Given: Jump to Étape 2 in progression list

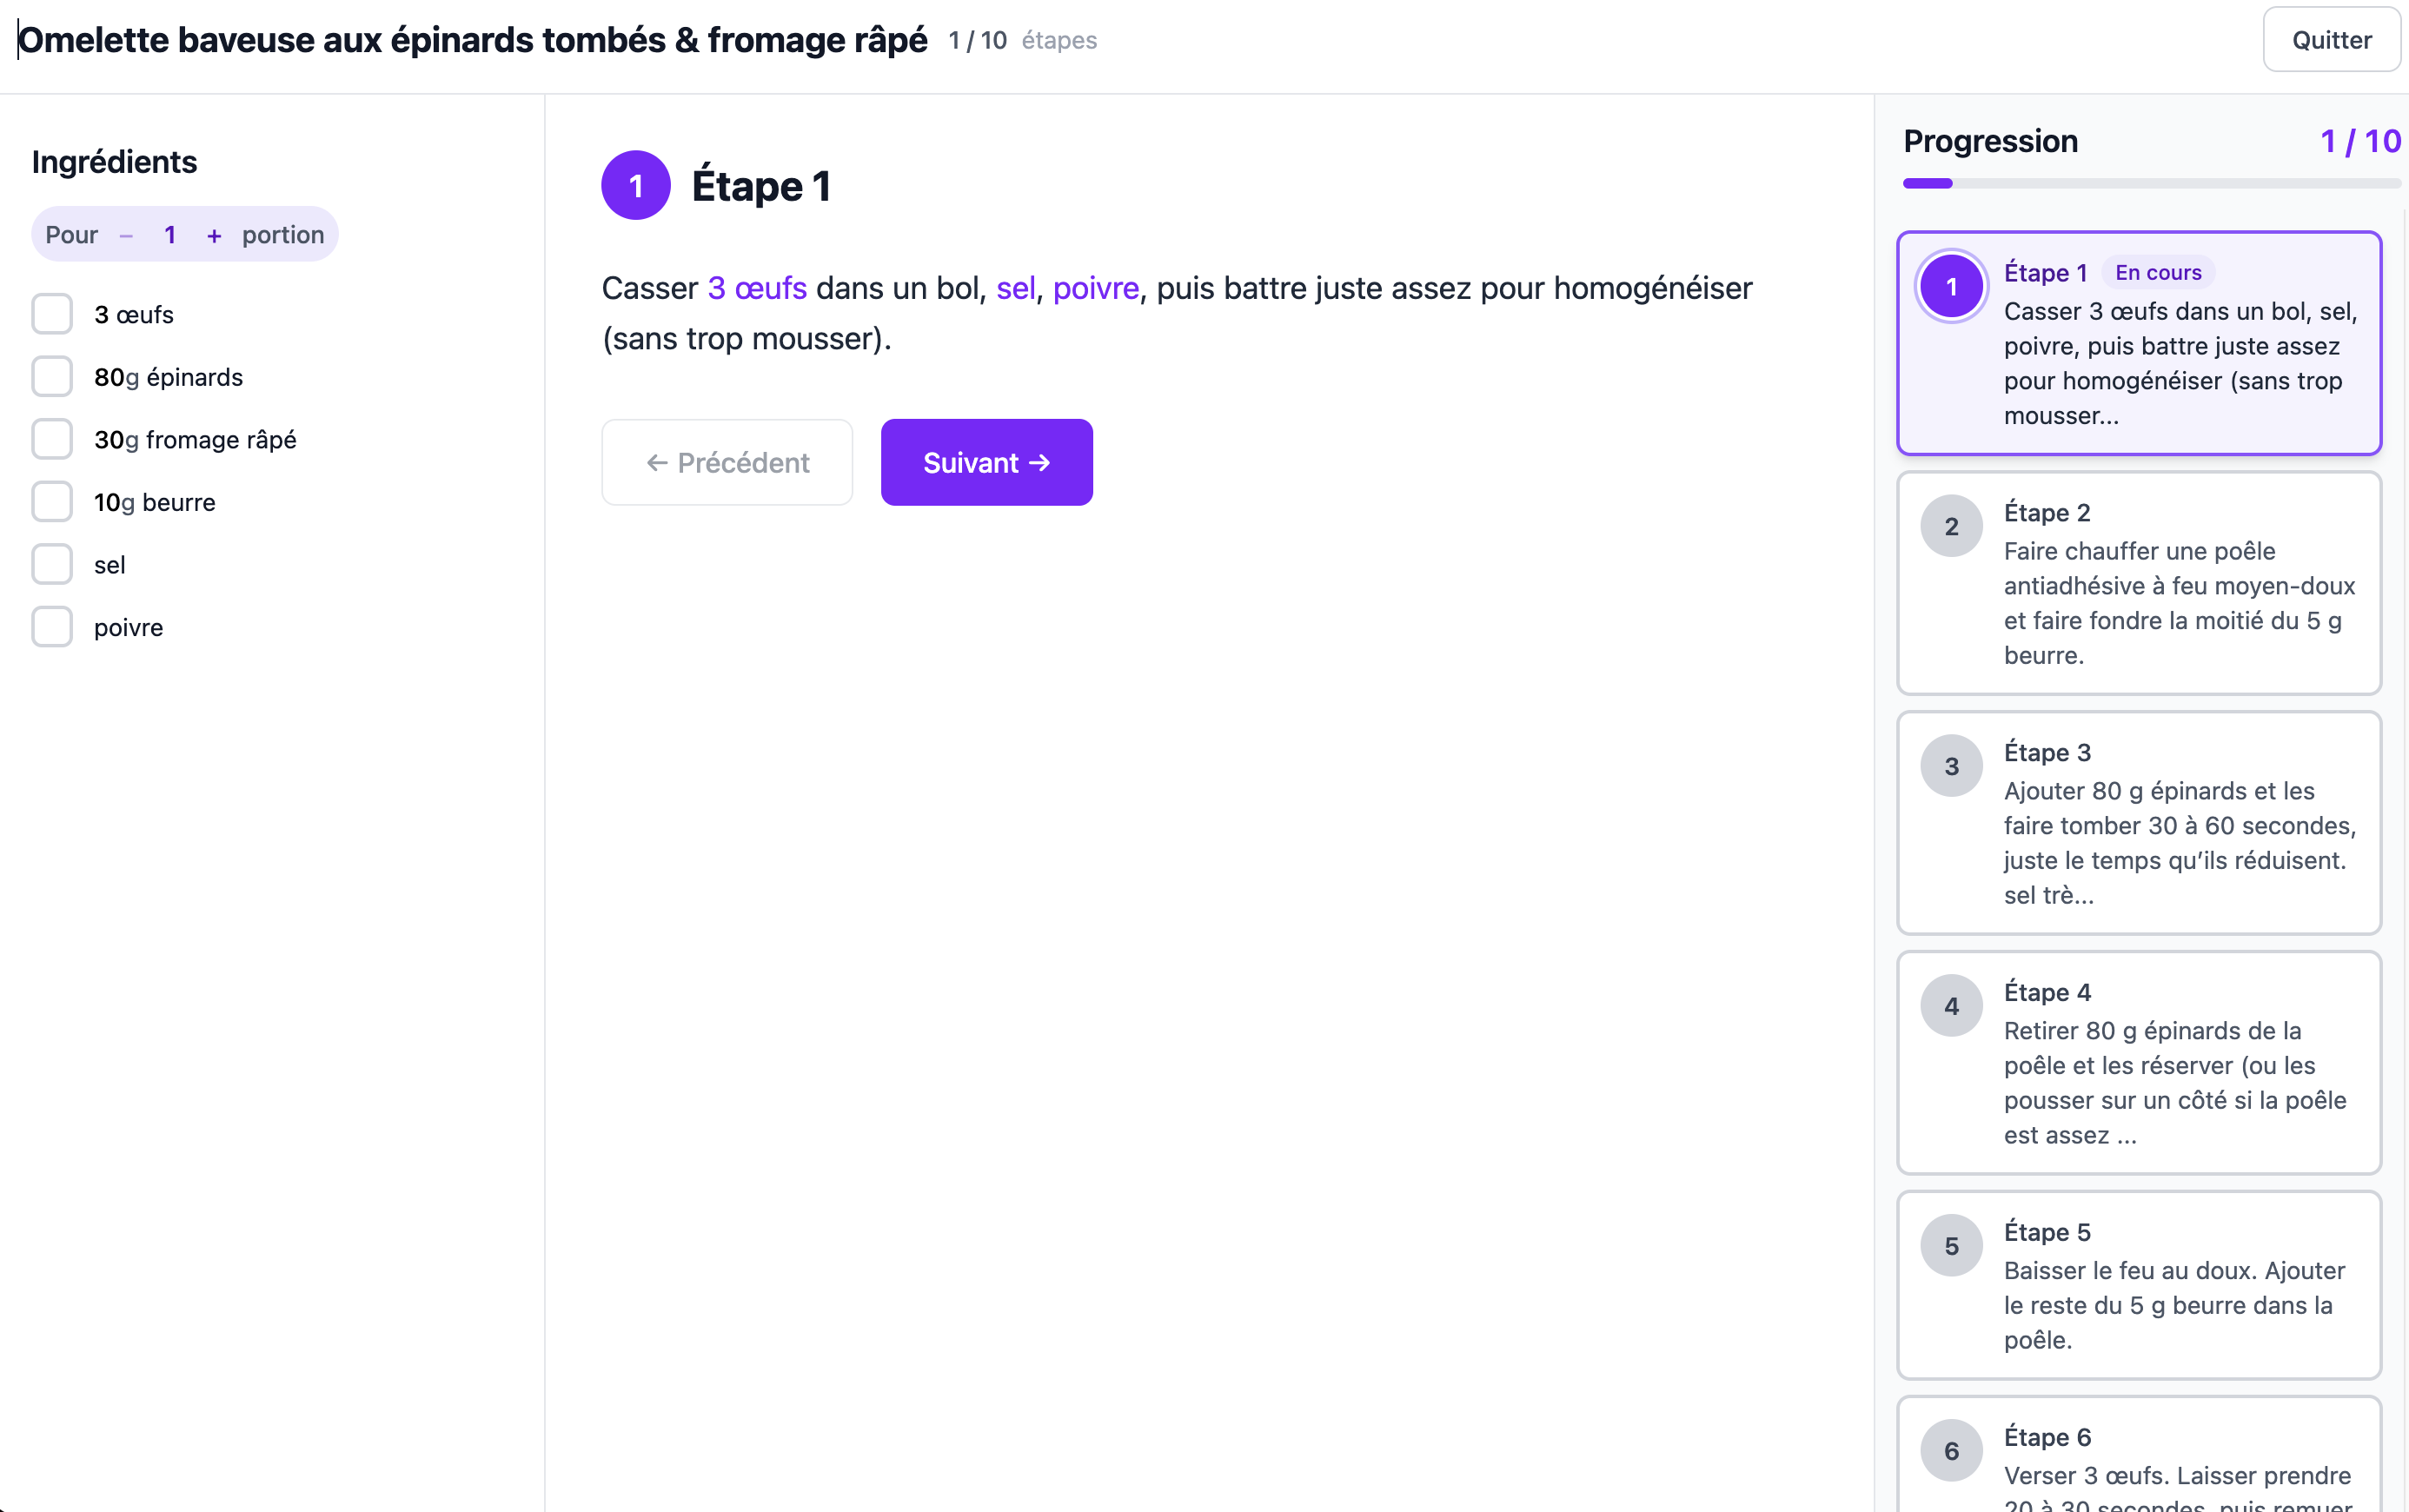Looking at the screenshot, I should click(x=2138, y=583).
